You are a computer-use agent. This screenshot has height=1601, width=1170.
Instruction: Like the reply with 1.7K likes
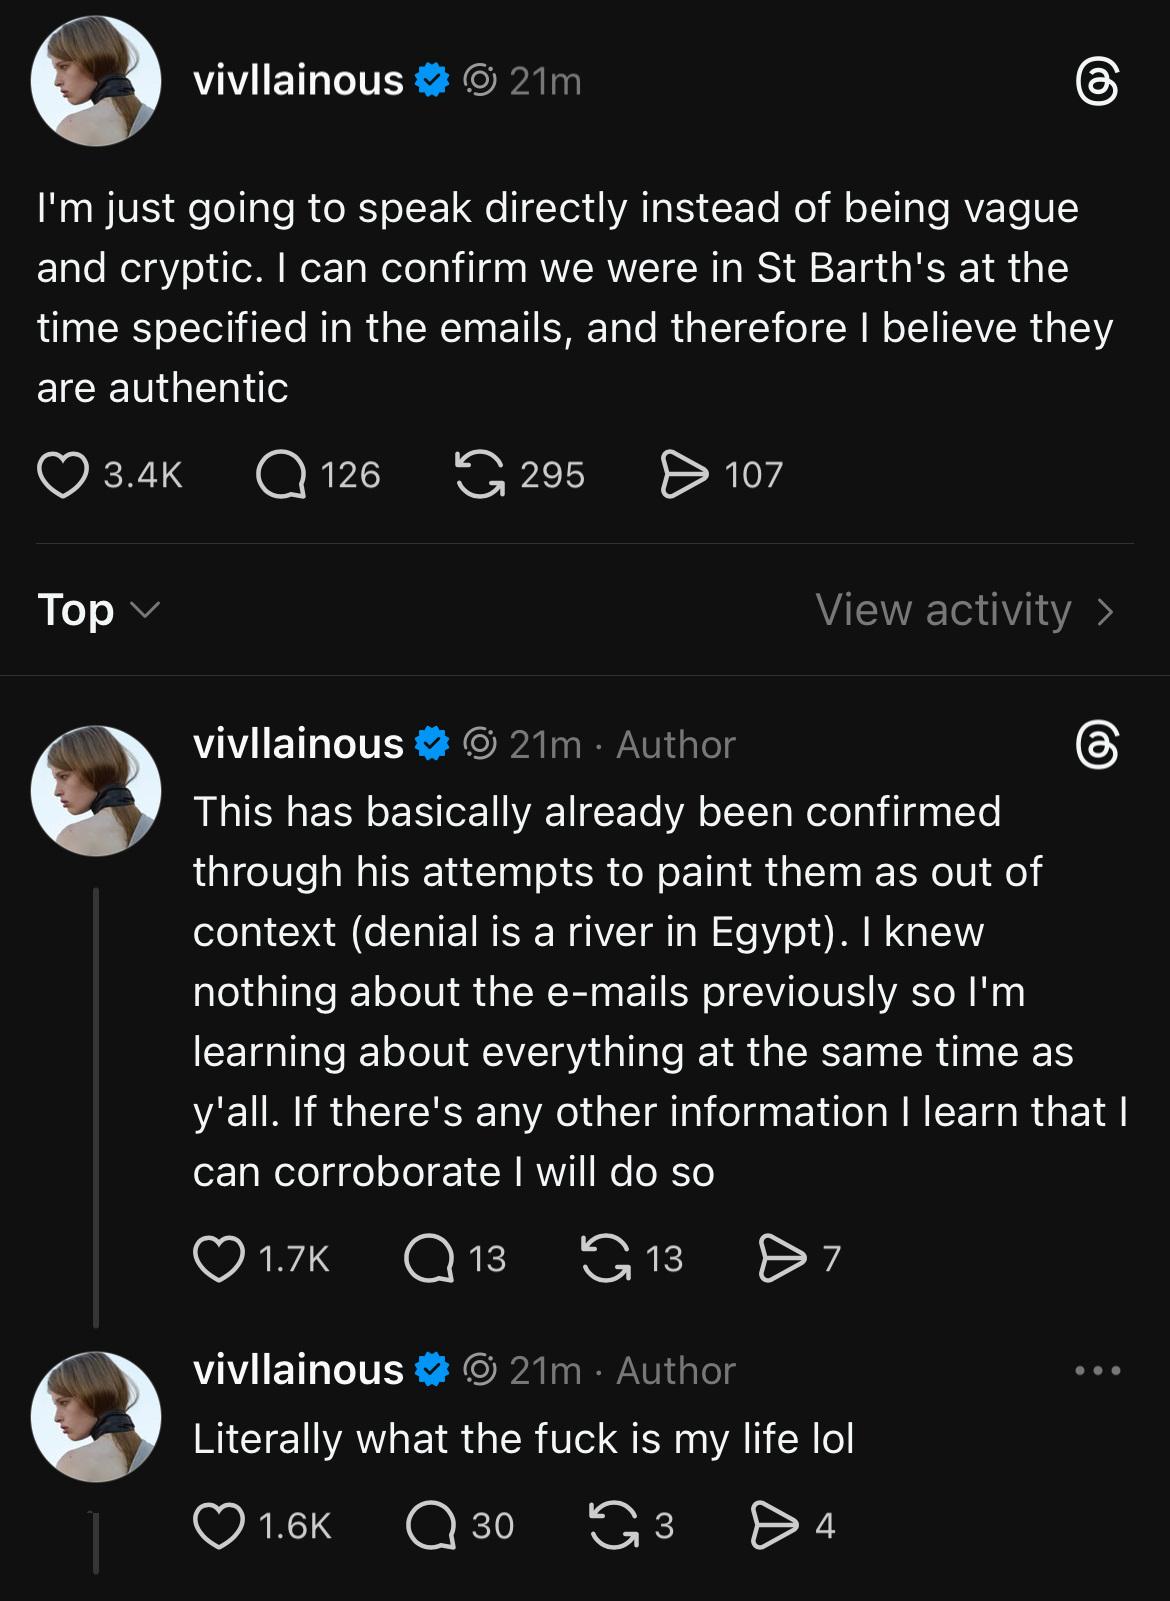click(x=219, y=1258)
